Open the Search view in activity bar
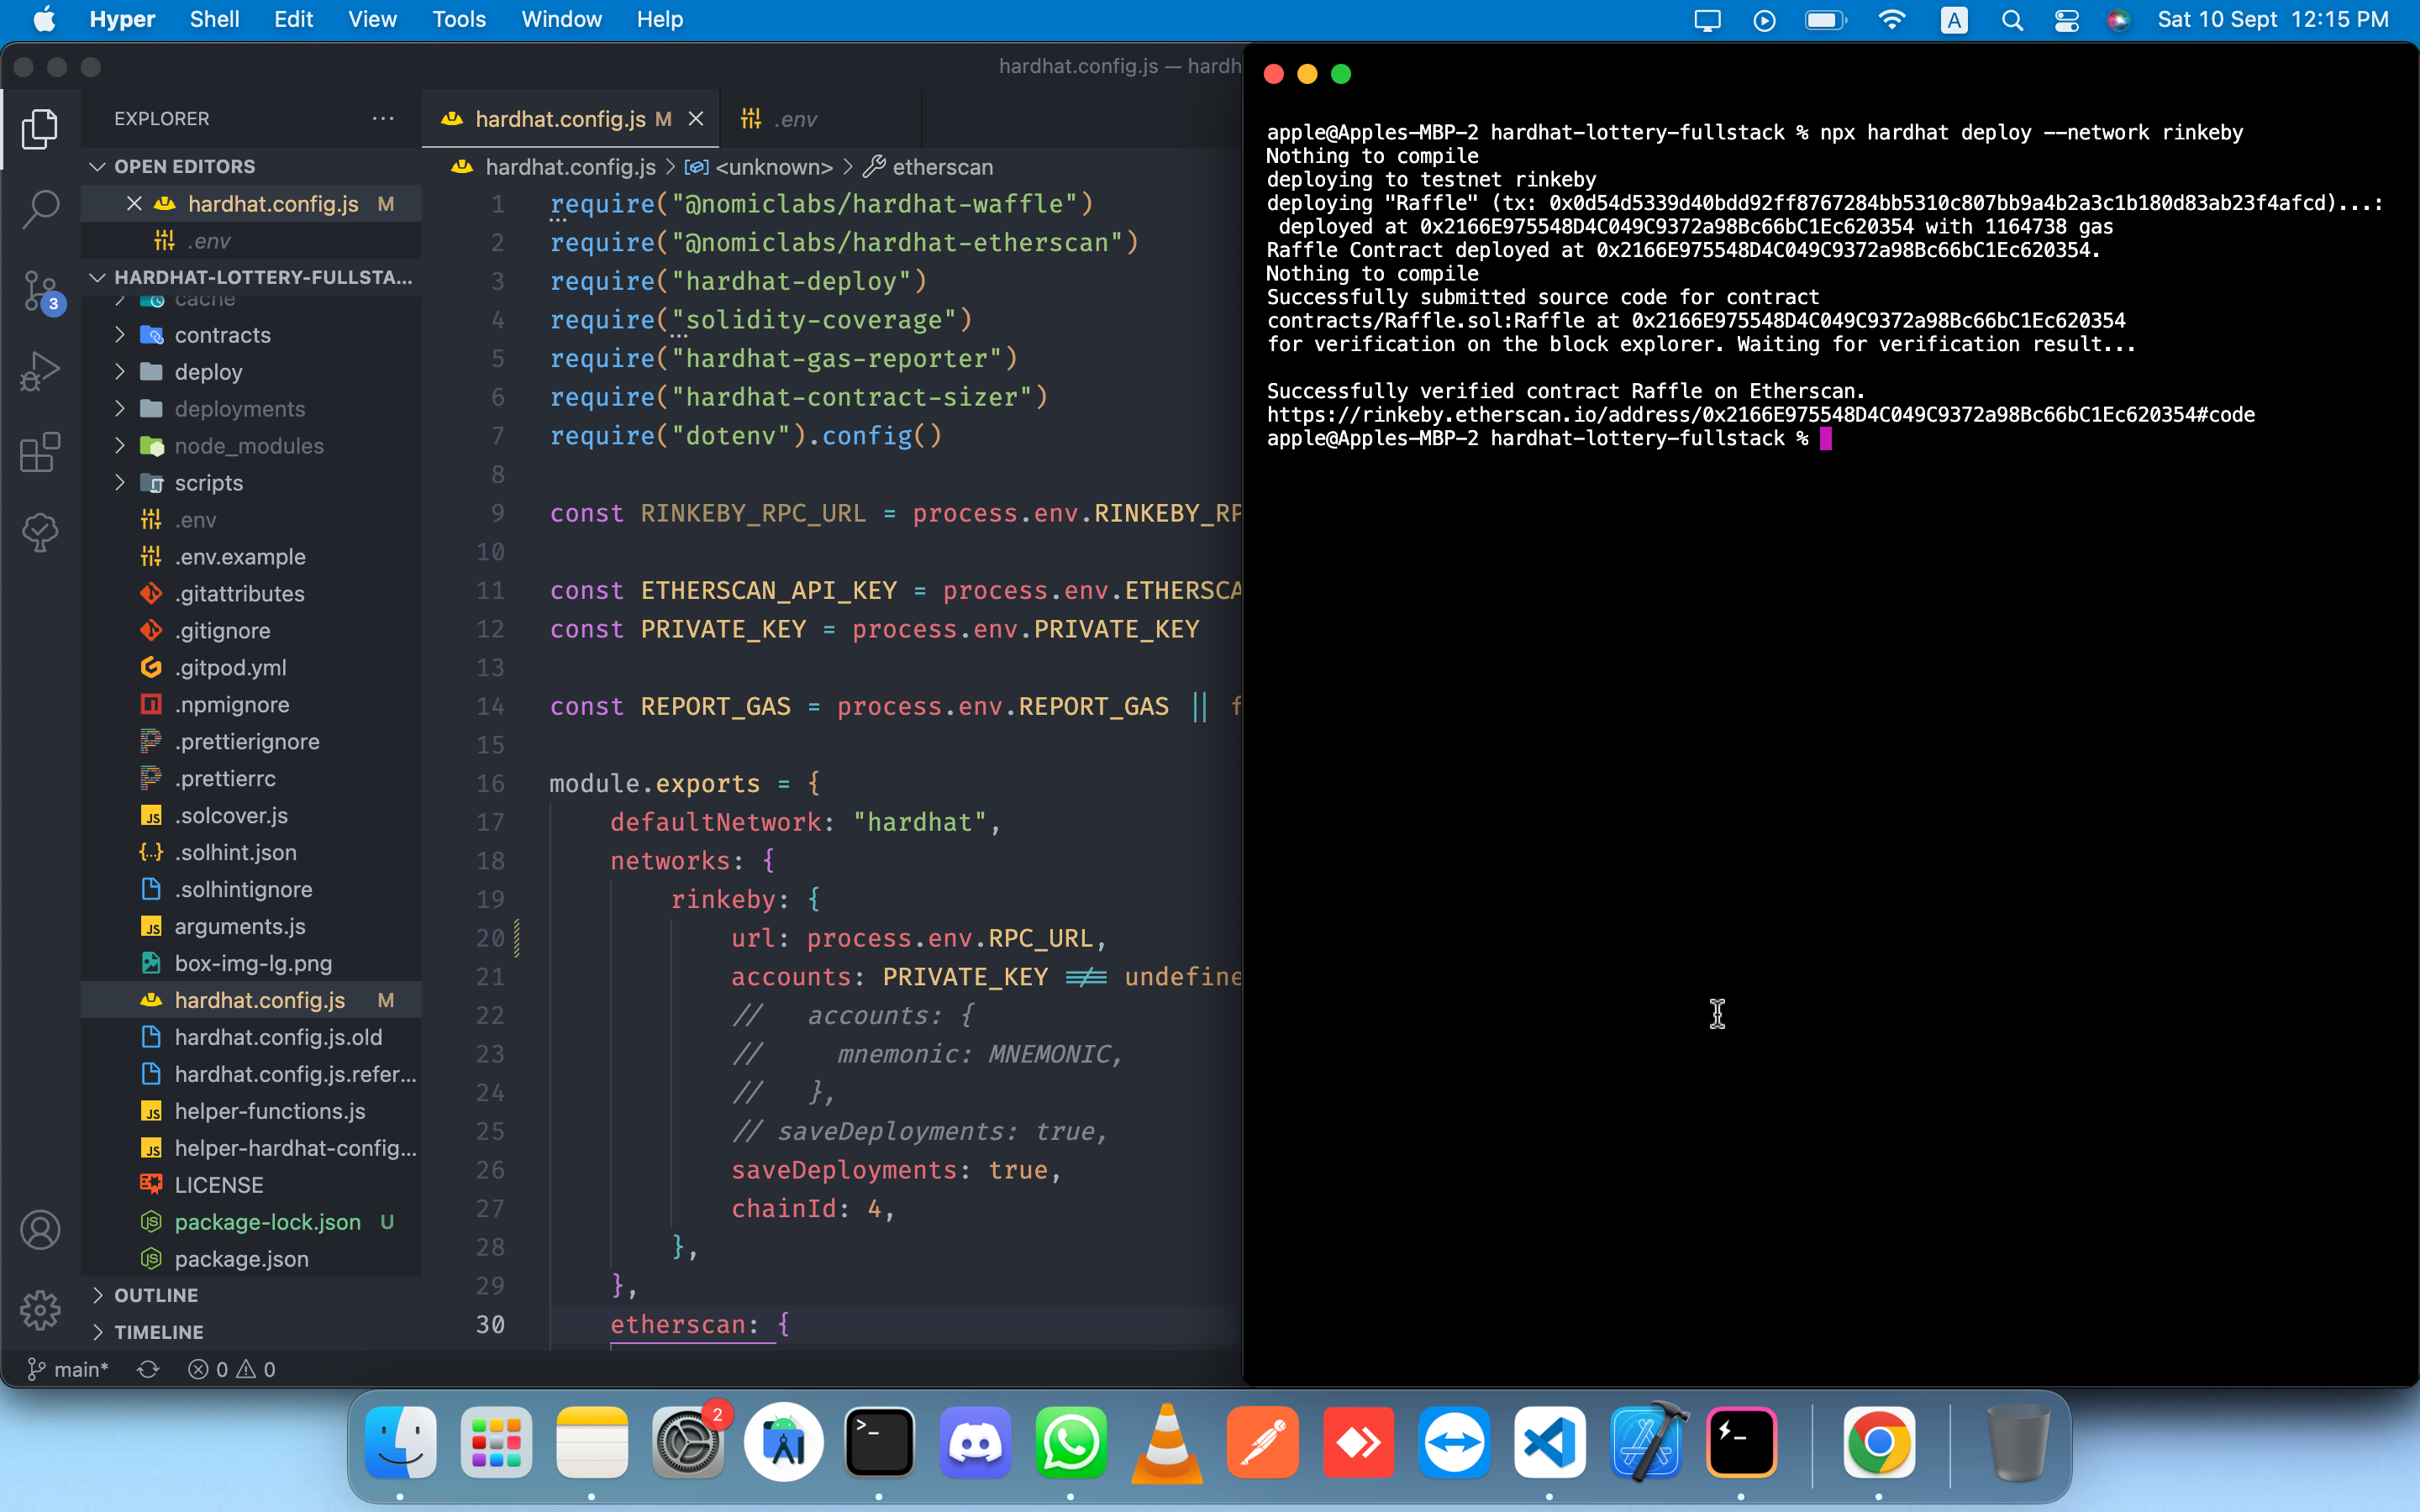This screenshot has height=1512, width=2420. pos(40,209)
